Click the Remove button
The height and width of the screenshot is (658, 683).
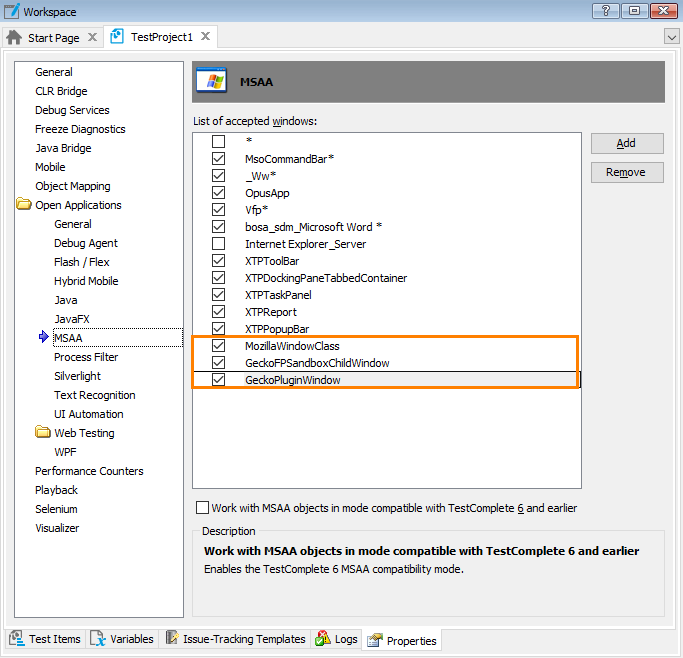click(627, 172)
